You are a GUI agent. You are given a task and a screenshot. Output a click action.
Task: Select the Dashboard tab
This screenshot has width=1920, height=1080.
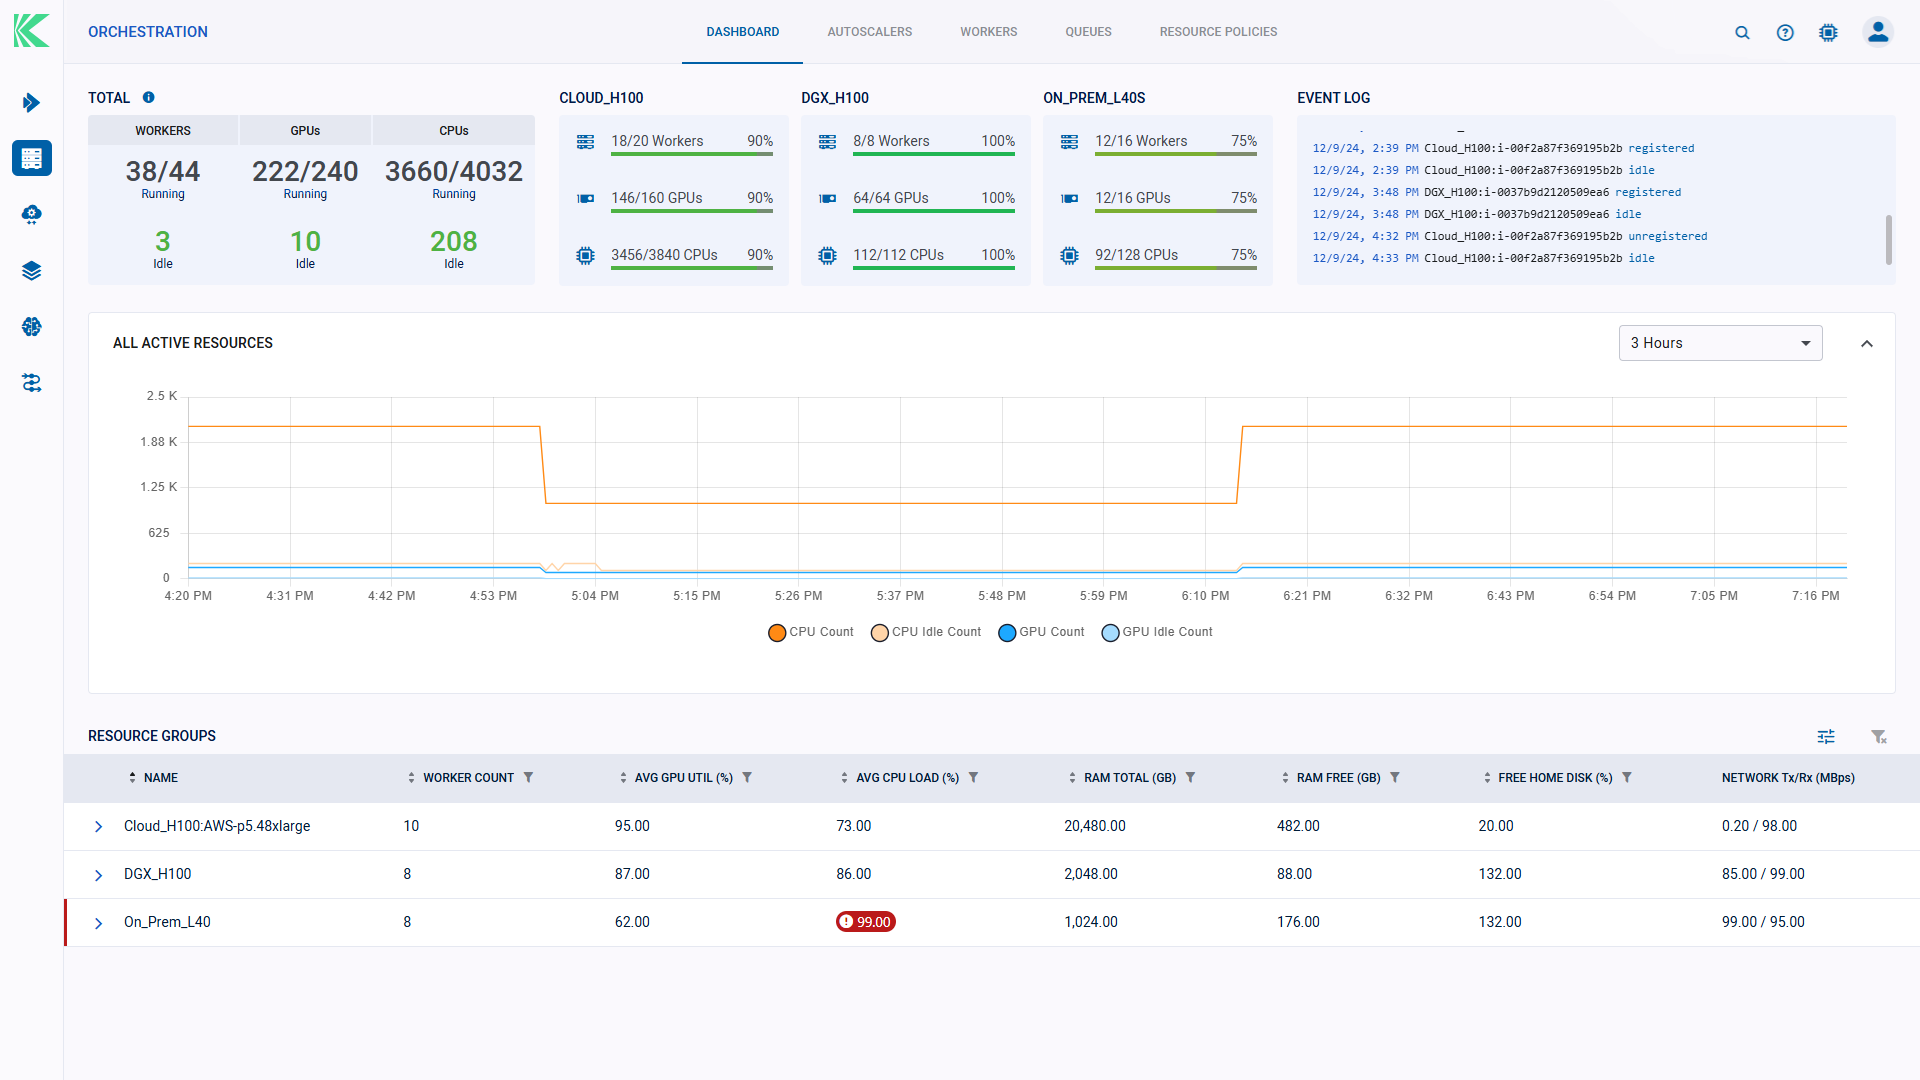pyautogui.click(x=742, y=32)
